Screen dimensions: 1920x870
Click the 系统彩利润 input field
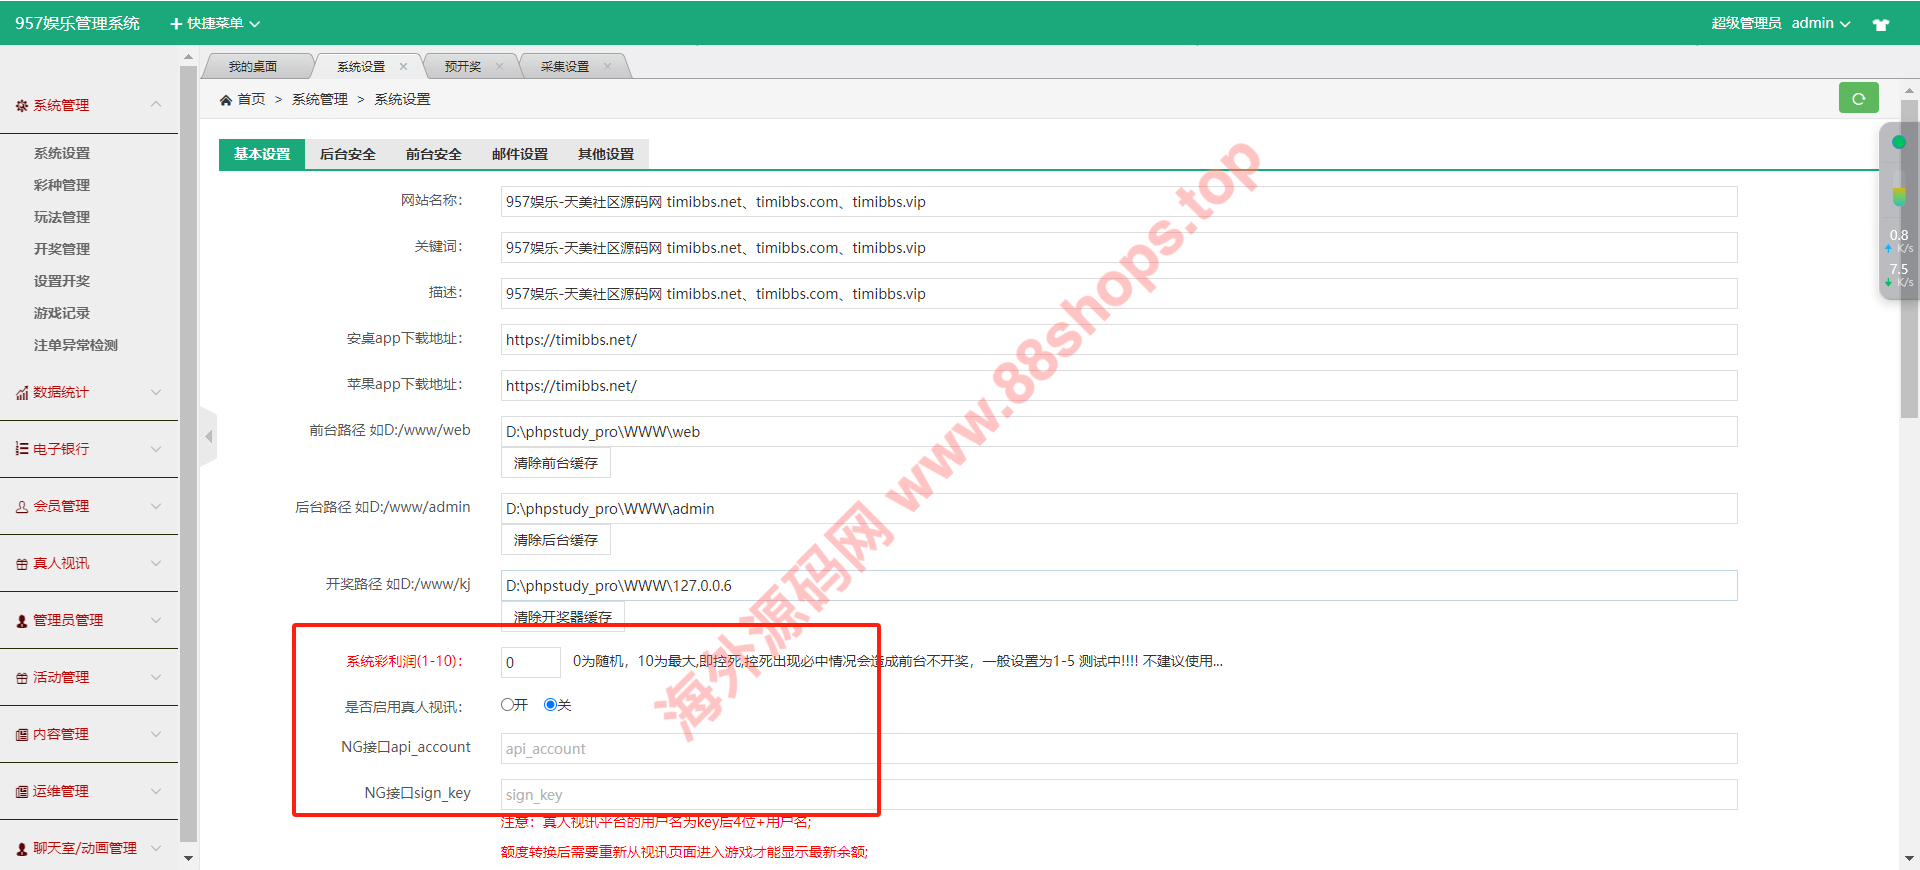[530, 662]
